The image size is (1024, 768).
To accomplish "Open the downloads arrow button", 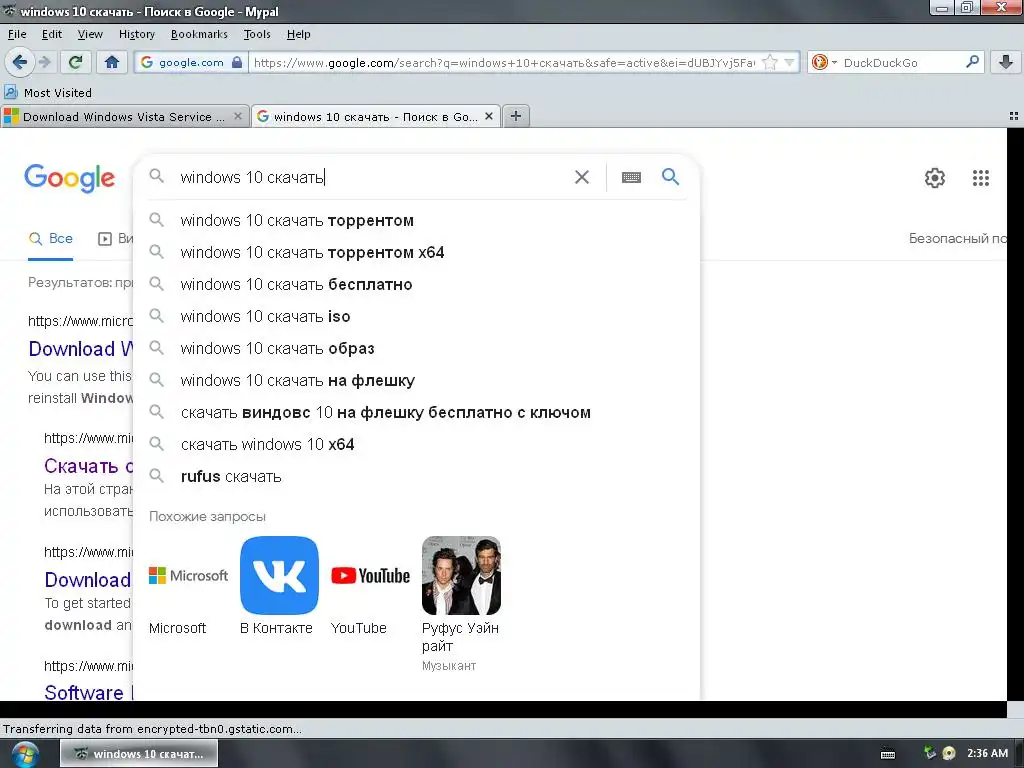I will (x=1006, y=62).
